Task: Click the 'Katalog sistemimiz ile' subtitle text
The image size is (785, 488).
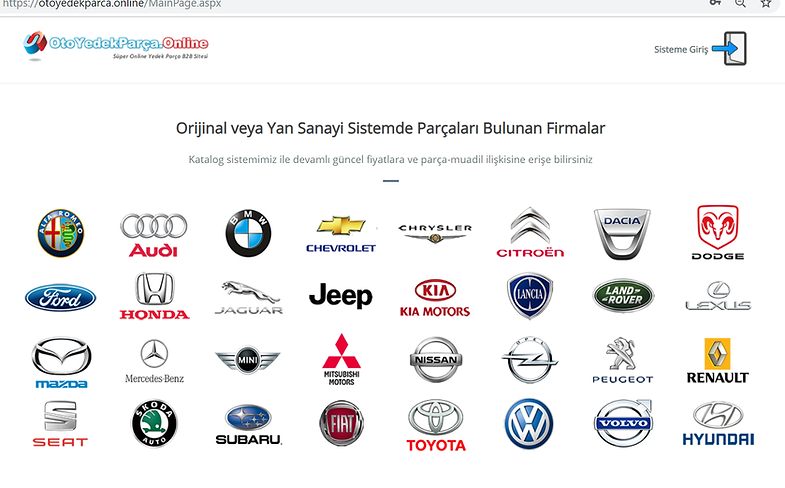Action: pos(390,160)
